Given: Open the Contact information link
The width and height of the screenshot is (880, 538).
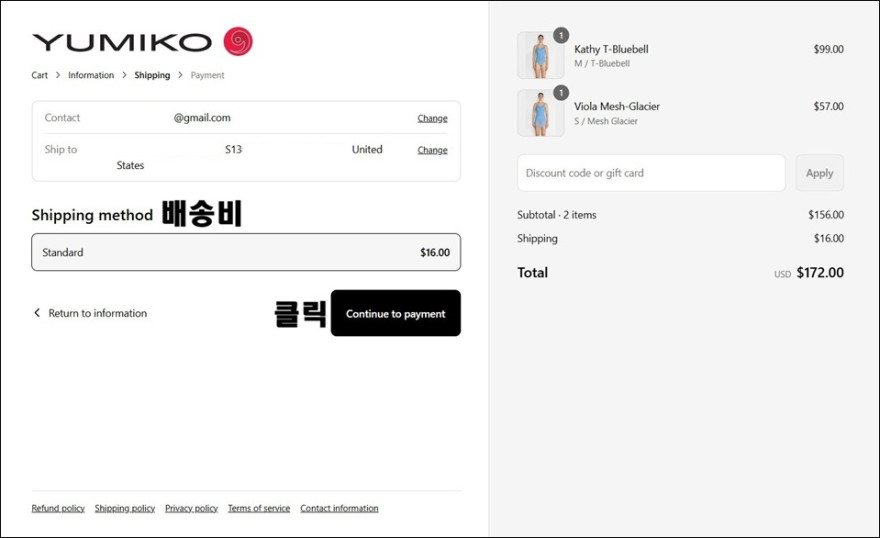Looking at the screenshot, I should (x=339, y=508).
